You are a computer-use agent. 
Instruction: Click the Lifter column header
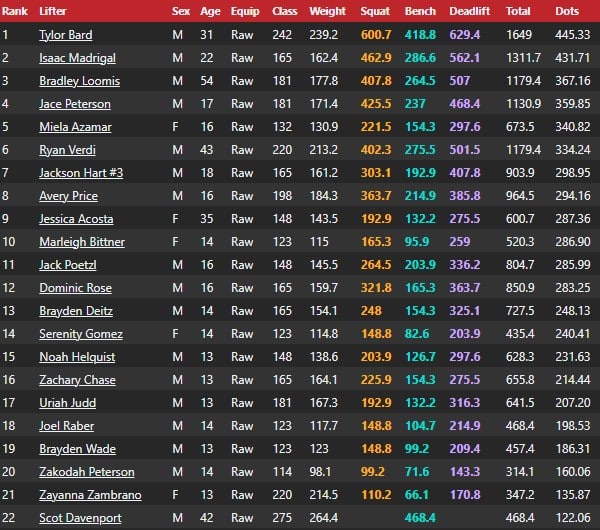(52, 11)
